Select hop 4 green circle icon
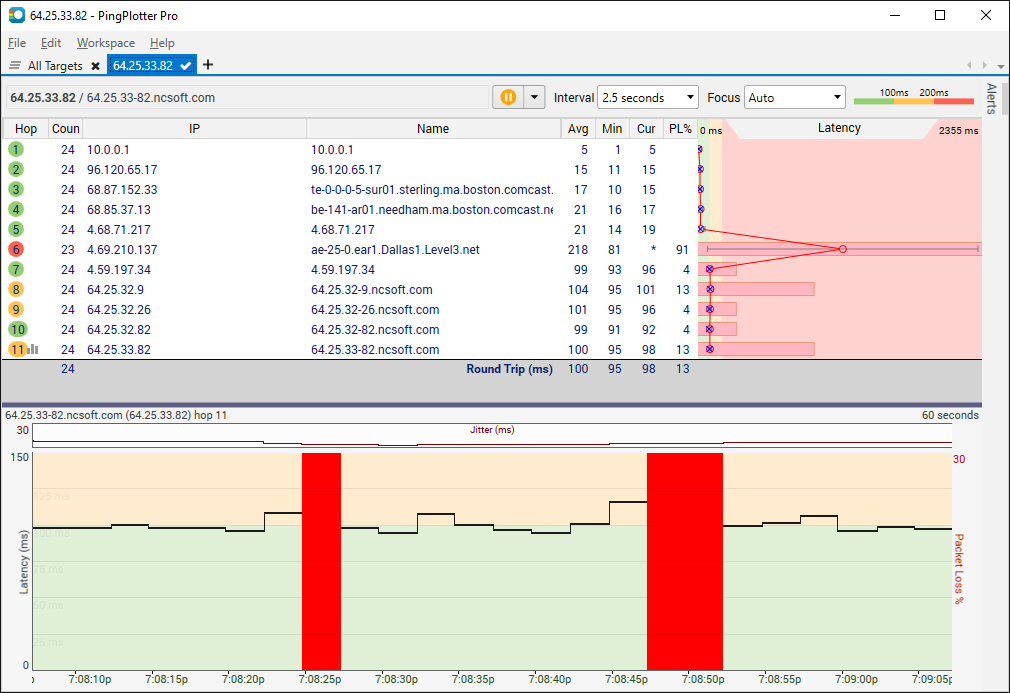 pyautogui.click(x=16, y=209)
